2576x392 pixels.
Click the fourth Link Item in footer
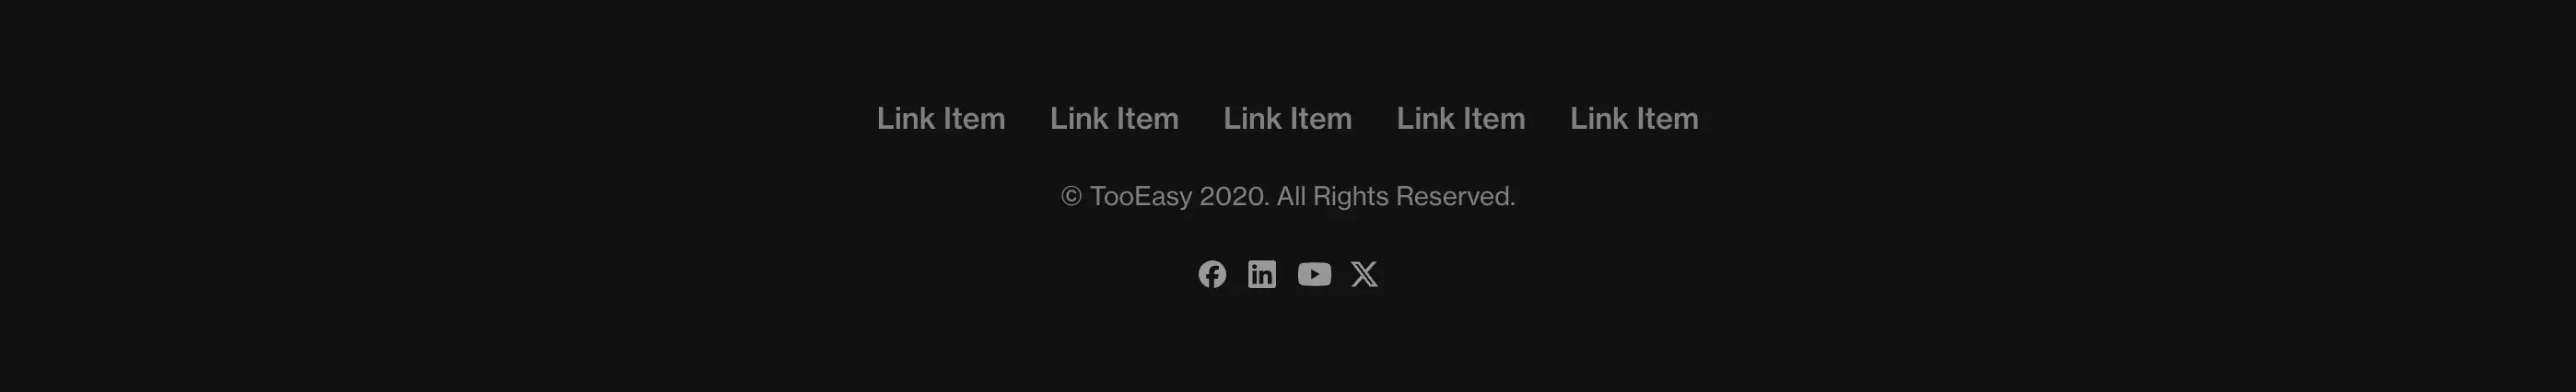pos(1461,118)
